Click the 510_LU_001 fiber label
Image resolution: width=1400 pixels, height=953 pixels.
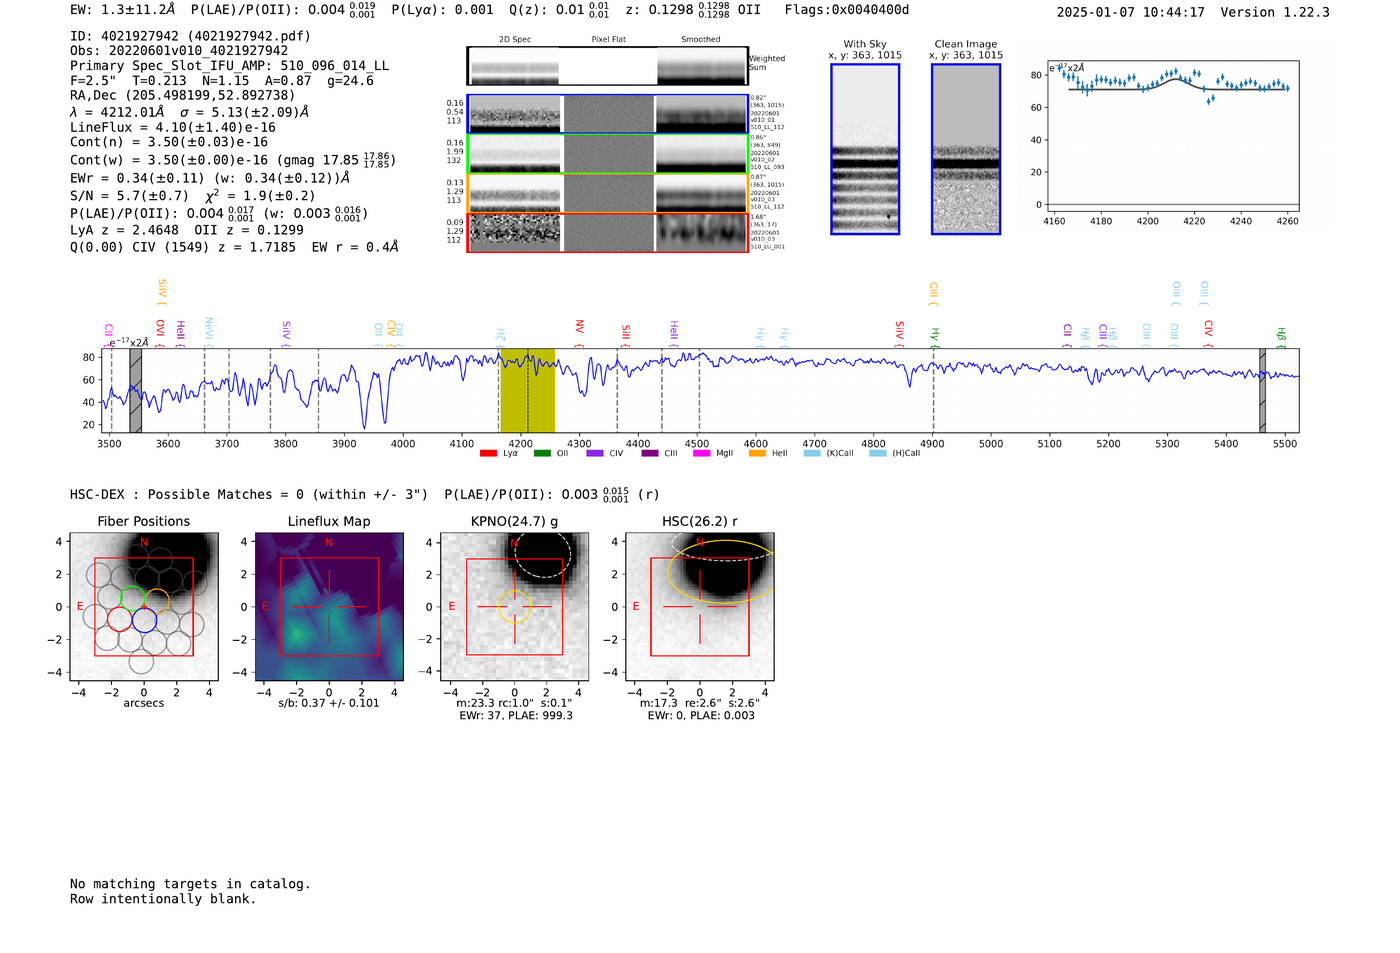[x=768, y=247]
